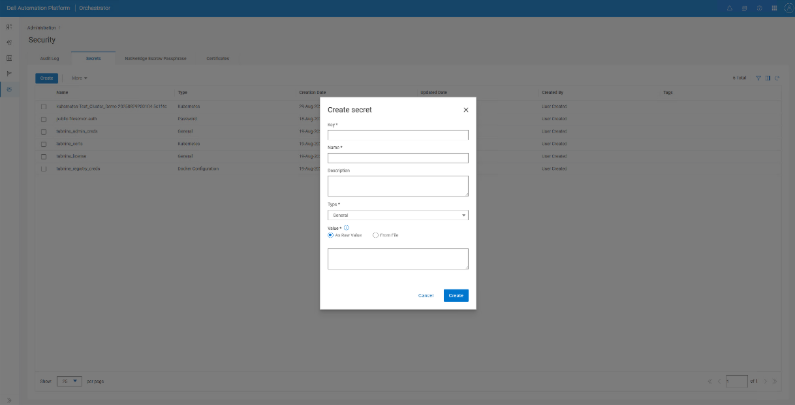795x405 pixels.
Task: Click the dashboard icon in left sidebar
Action: 9,27
